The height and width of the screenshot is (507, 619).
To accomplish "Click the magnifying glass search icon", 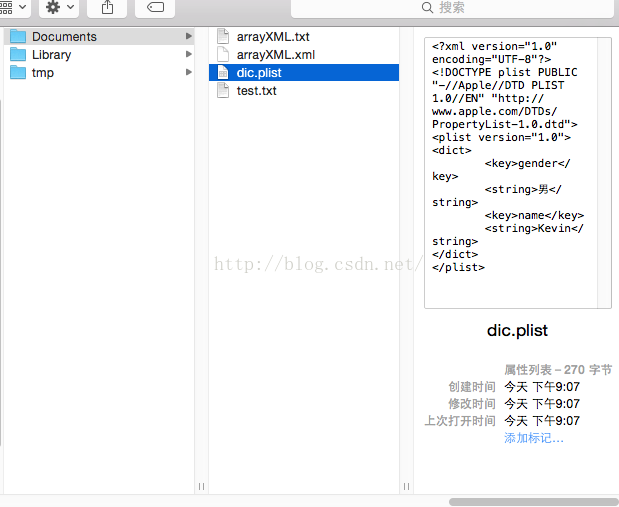I will 427,7.
